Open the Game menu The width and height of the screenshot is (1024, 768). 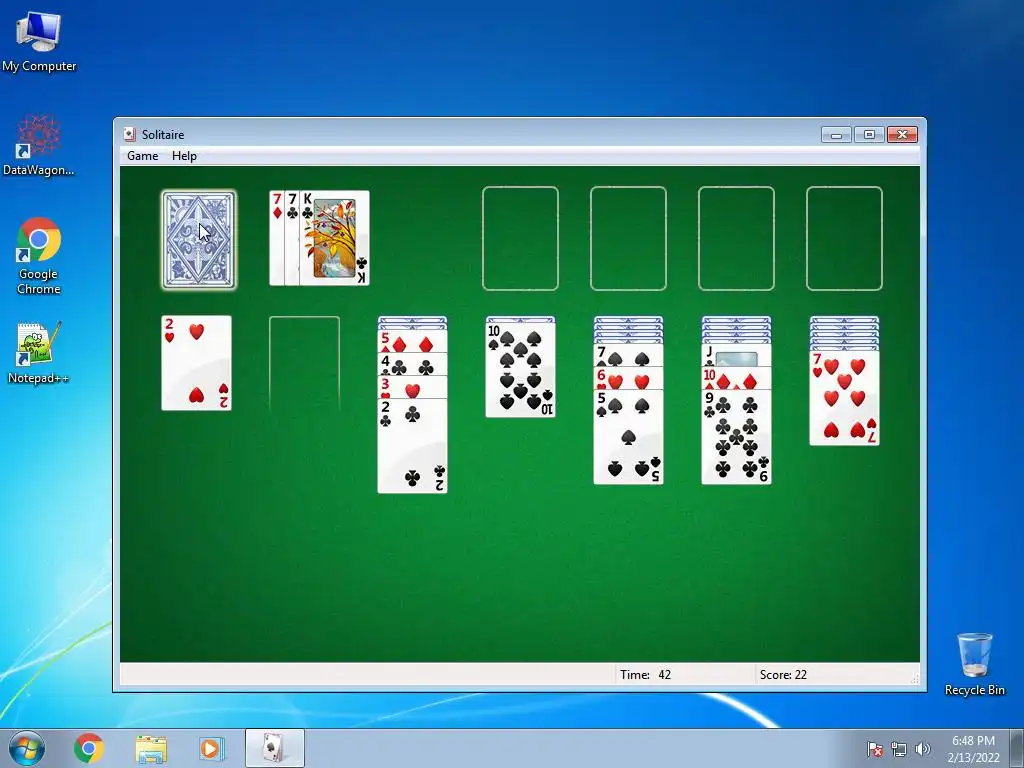[x=142, y=156]
